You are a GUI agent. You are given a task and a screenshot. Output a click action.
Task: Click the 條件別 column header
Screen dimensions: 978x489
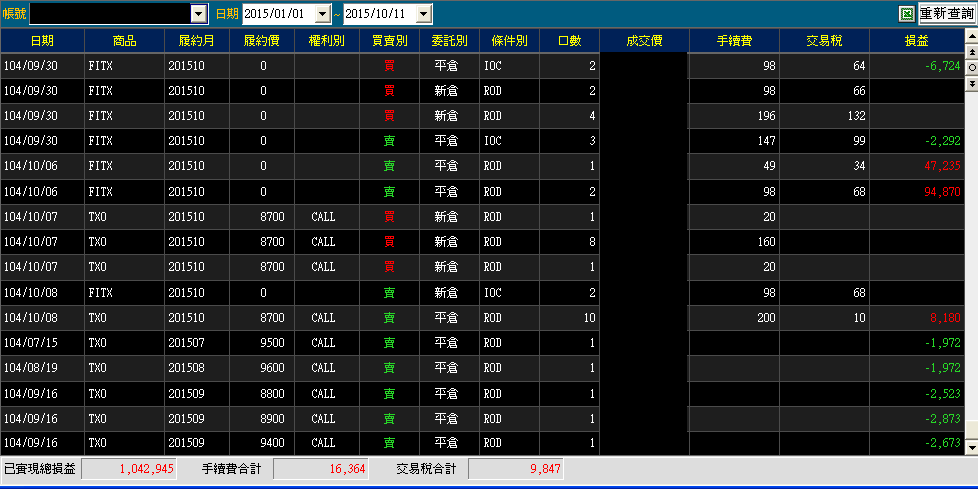click(x=510, y=41)
